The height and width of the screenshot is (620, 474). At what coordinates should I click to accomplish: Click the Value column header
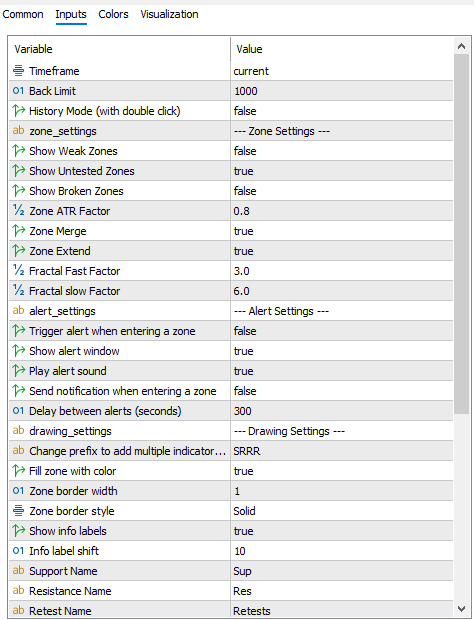point(342,49)
